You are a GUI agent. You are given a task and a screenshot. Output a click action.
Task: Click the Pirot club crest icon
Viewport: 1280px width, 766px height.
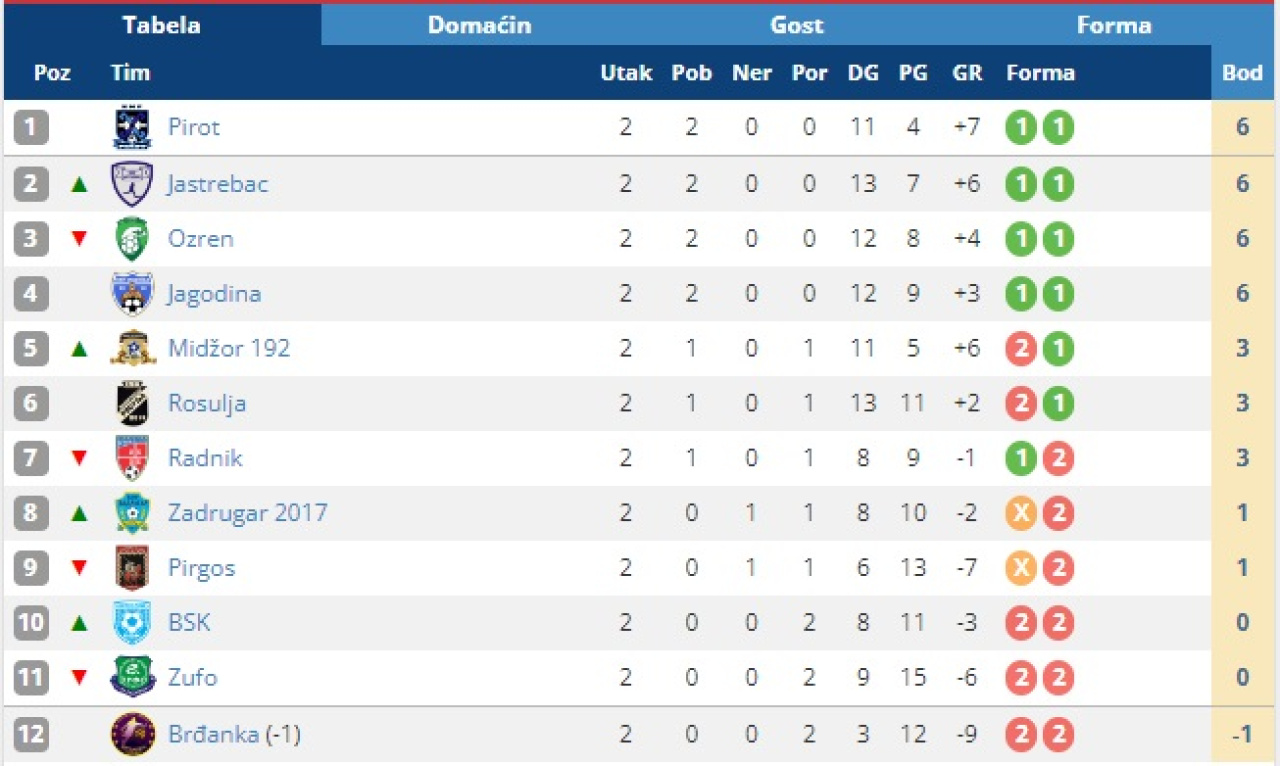132,128
